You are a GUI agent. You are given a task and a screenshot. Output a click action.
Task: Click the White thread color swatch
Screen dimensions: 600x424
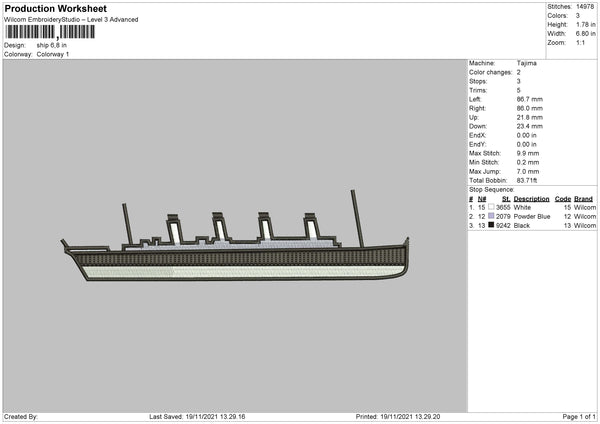[491, 207]
